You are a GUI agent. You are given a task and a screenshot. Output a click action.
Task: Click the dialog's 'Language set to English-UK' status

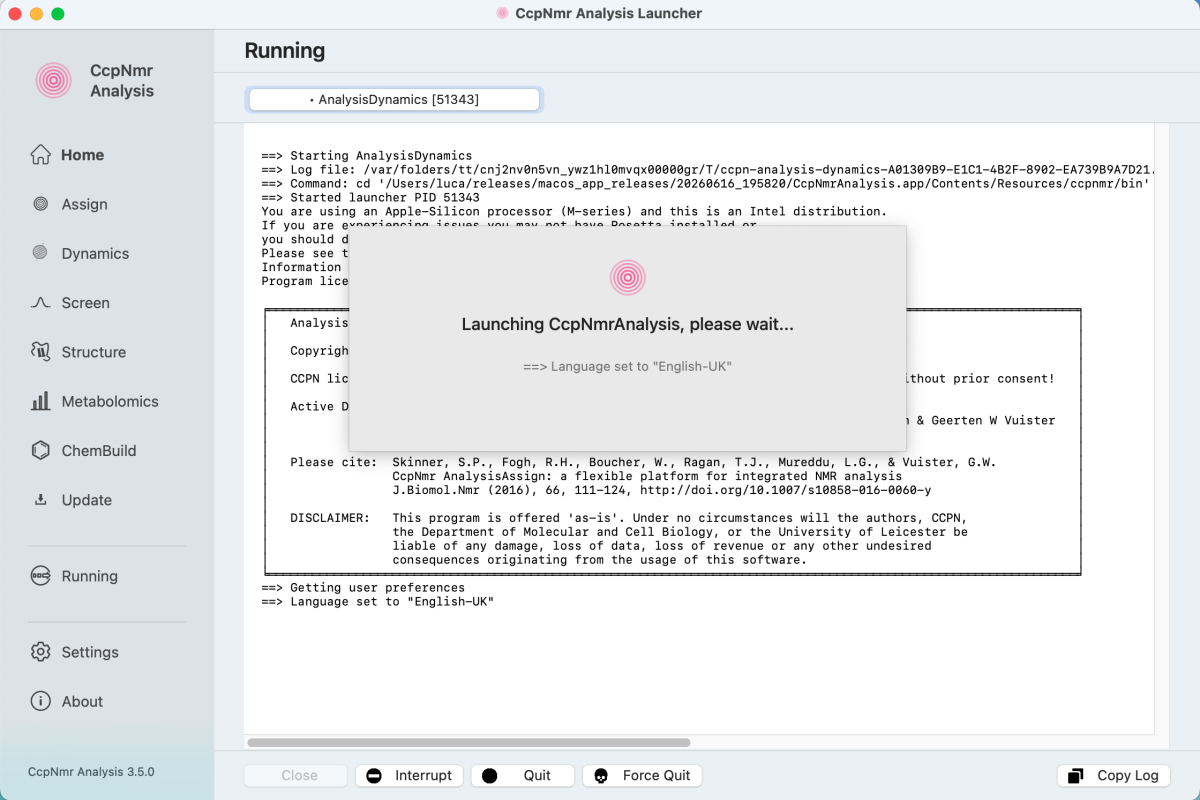tap(628, 367)
